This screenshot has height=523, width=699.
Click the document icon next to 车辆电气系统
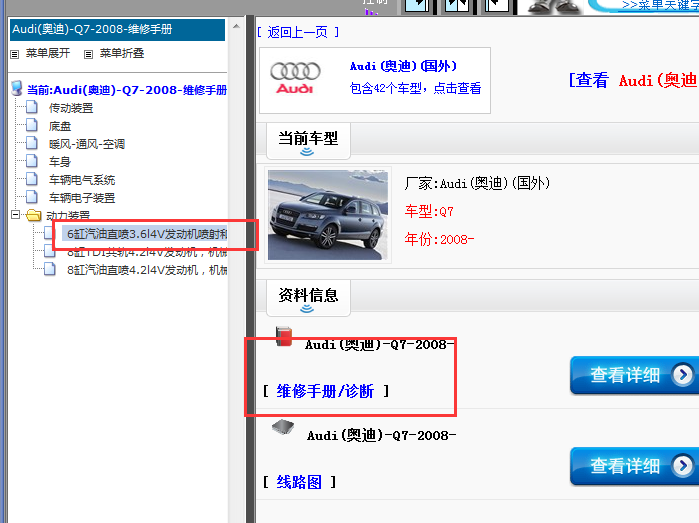click(x=32, y=179)
